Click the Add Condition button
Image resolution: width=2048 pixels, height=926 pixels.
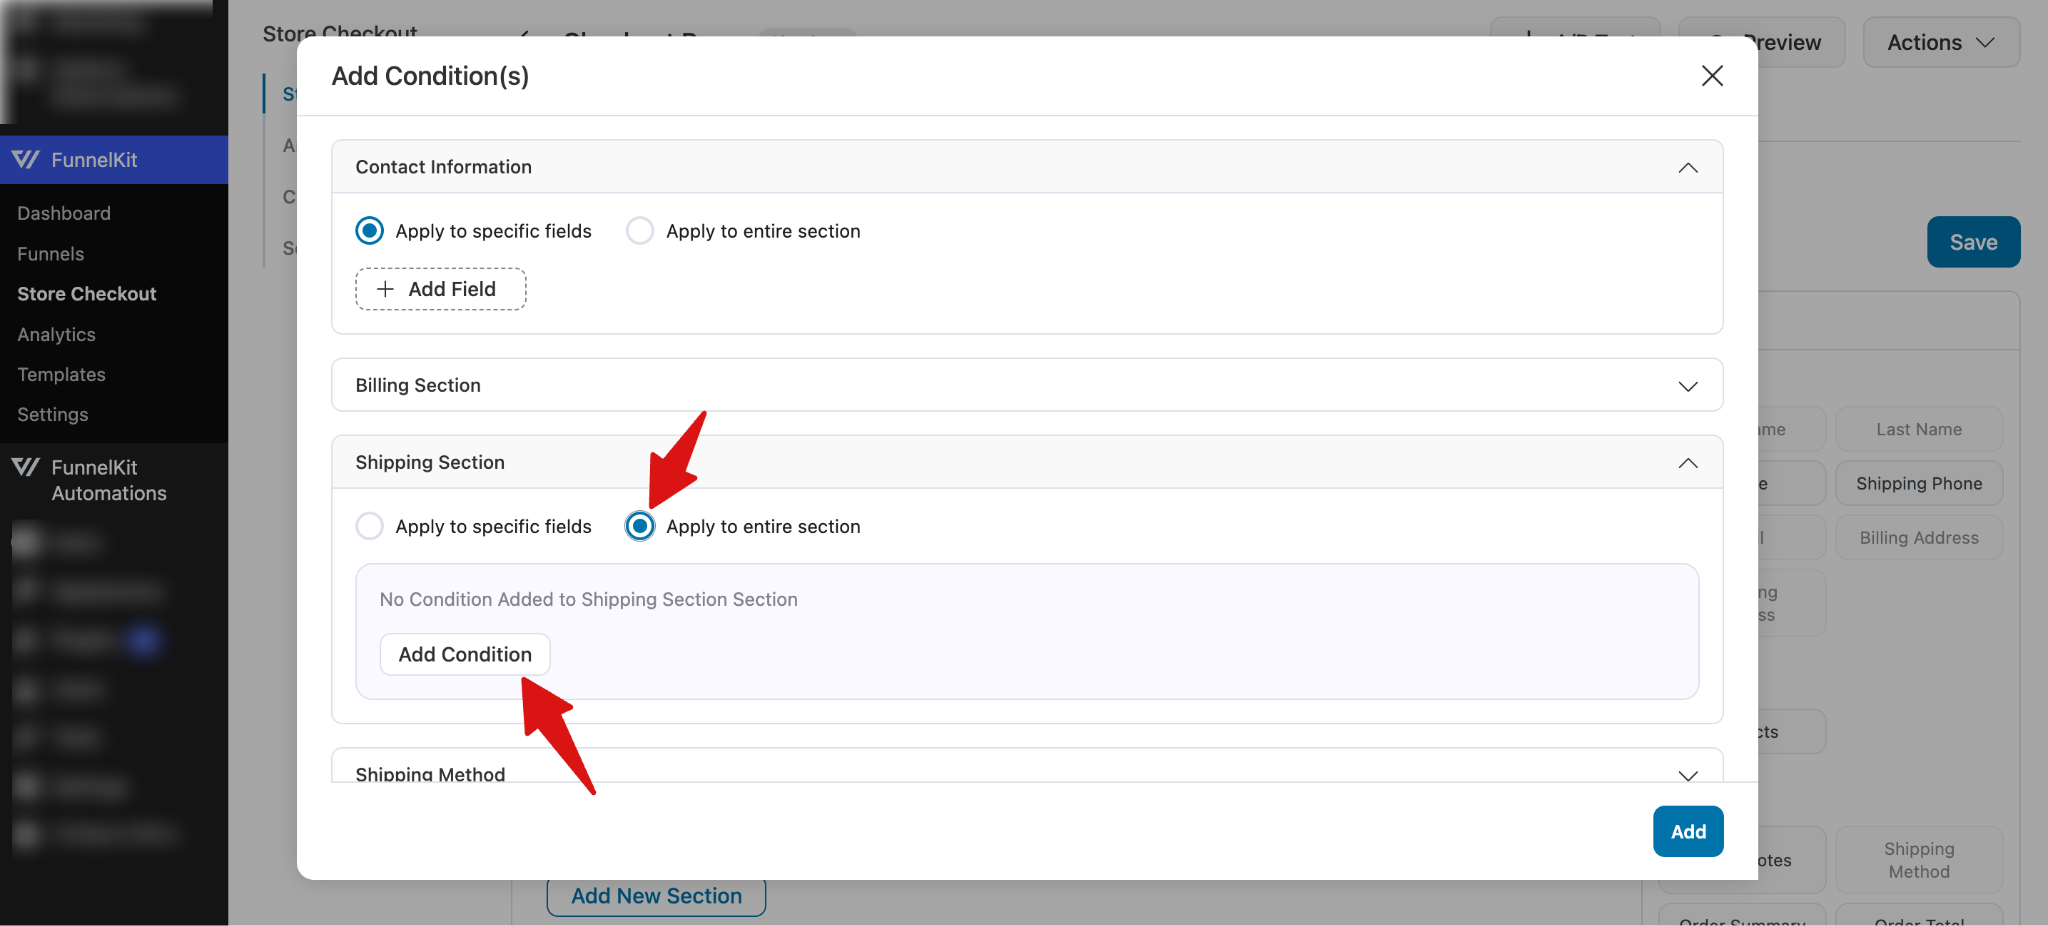[x=464, y=654]
